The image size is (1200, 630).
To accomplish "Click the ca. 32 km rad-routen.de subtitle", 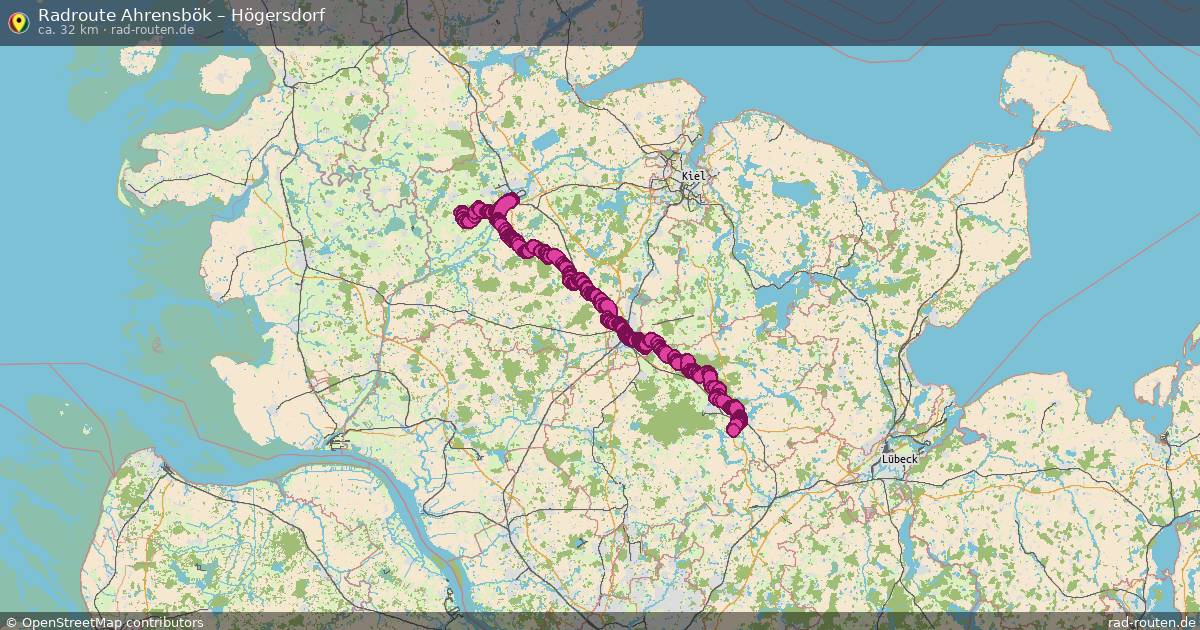I will point(116,31).
